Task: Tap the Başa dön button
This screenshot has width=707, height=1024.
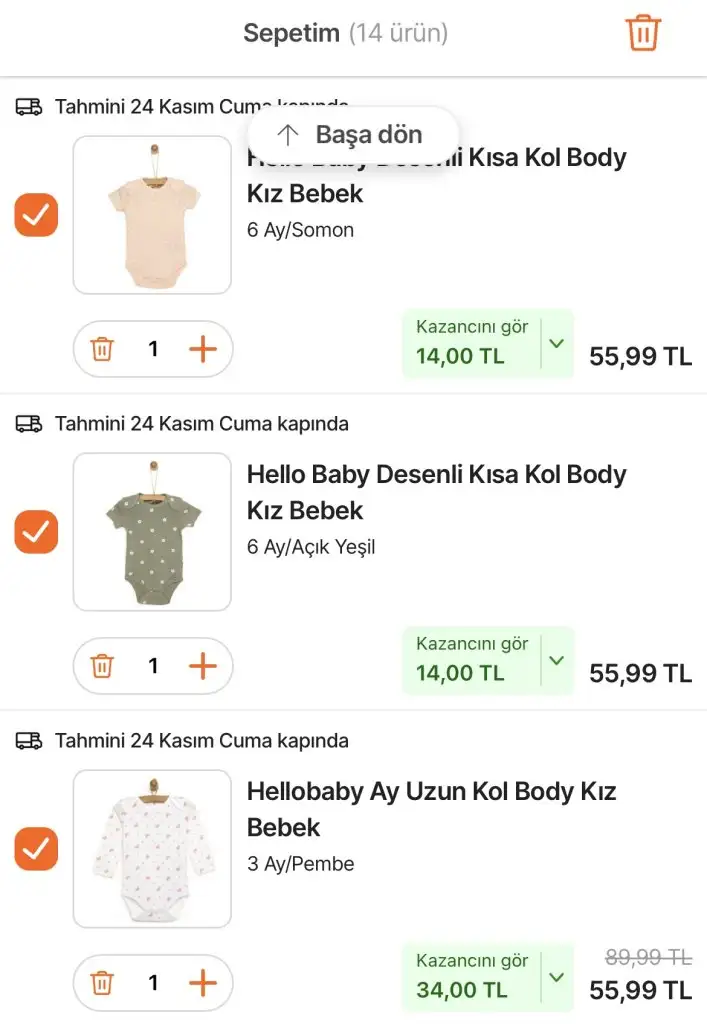Action: pos(352,135)
